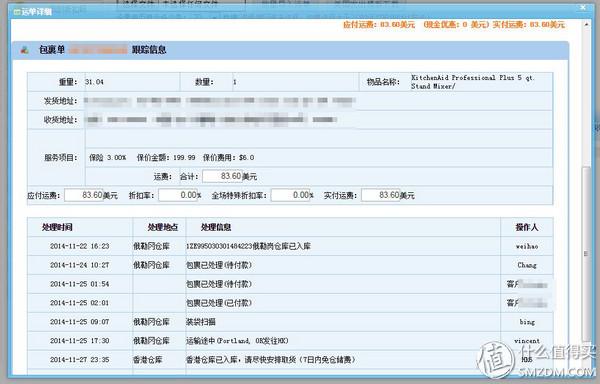
Task: Close the 运单详细 dialog window
Action: (x=583, y=7)
